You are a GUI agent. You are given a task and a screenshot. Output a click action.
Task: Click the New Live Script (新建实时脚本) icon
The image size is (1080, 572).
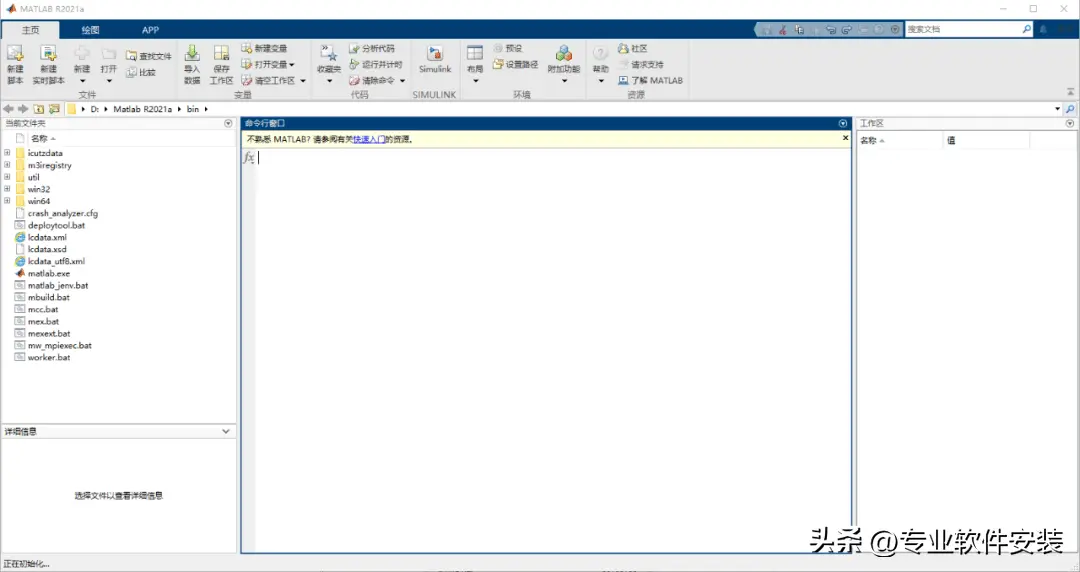tap(48, 53)
